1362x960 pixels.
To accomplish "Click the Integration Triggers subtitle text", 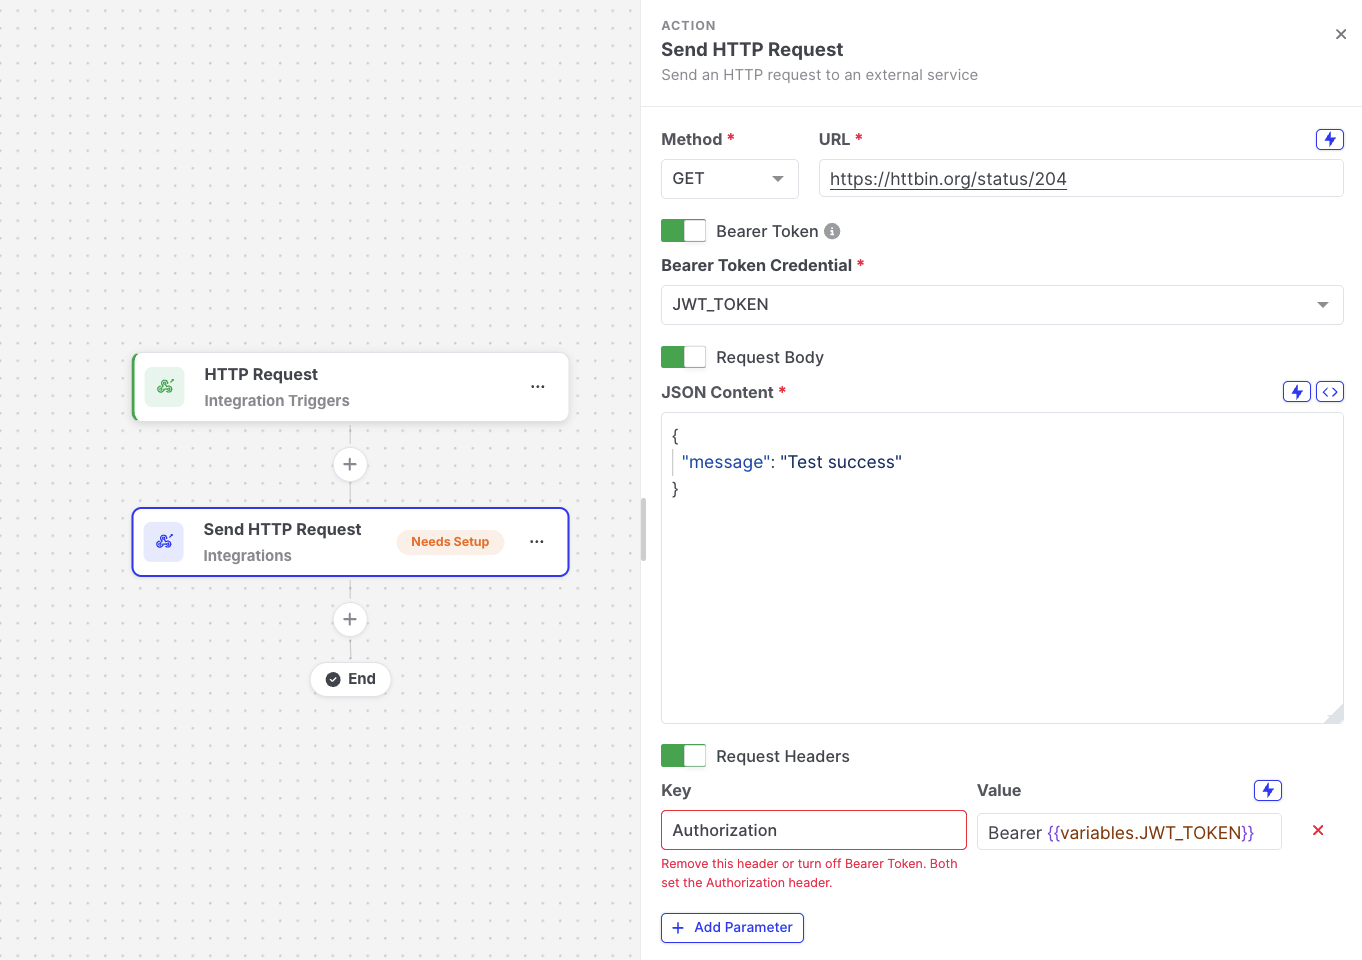I will (277, 401).
